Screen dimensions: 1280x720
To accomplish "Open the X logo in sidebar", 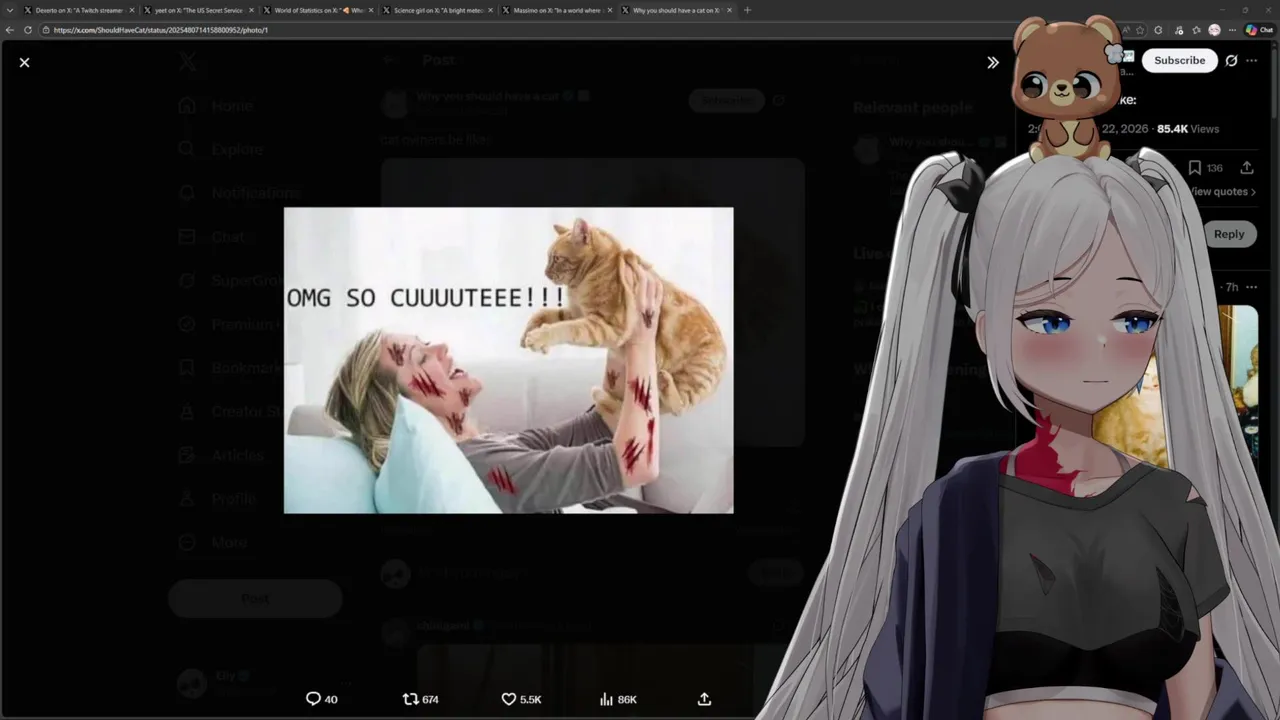I will coord(187,62).
